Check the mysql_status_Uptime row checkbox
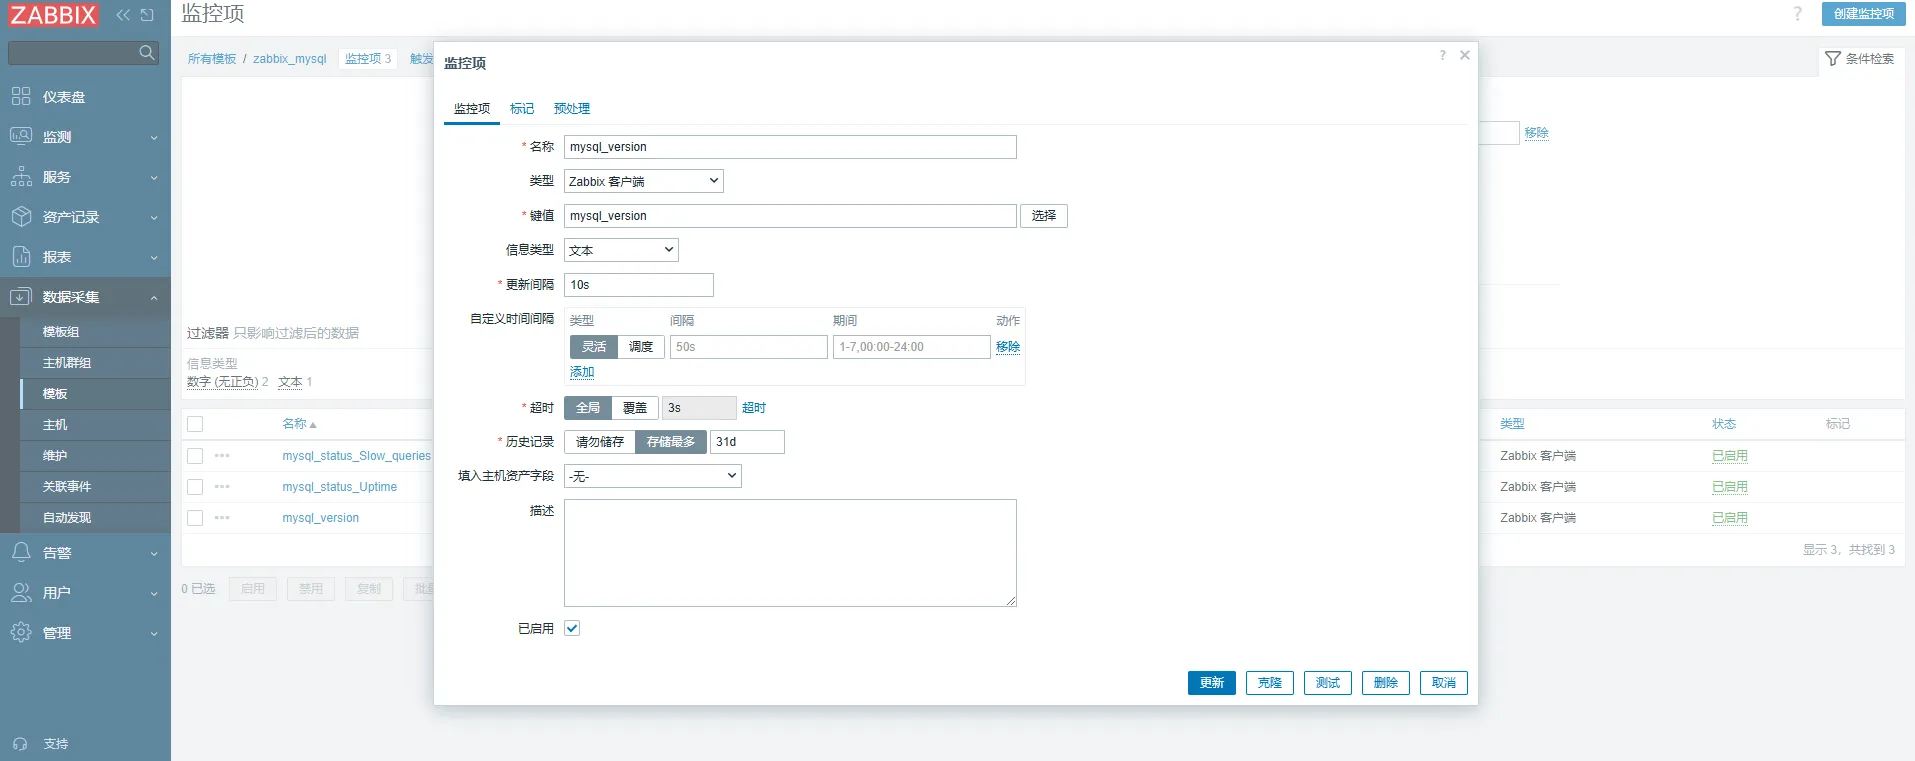 point(195,487)
